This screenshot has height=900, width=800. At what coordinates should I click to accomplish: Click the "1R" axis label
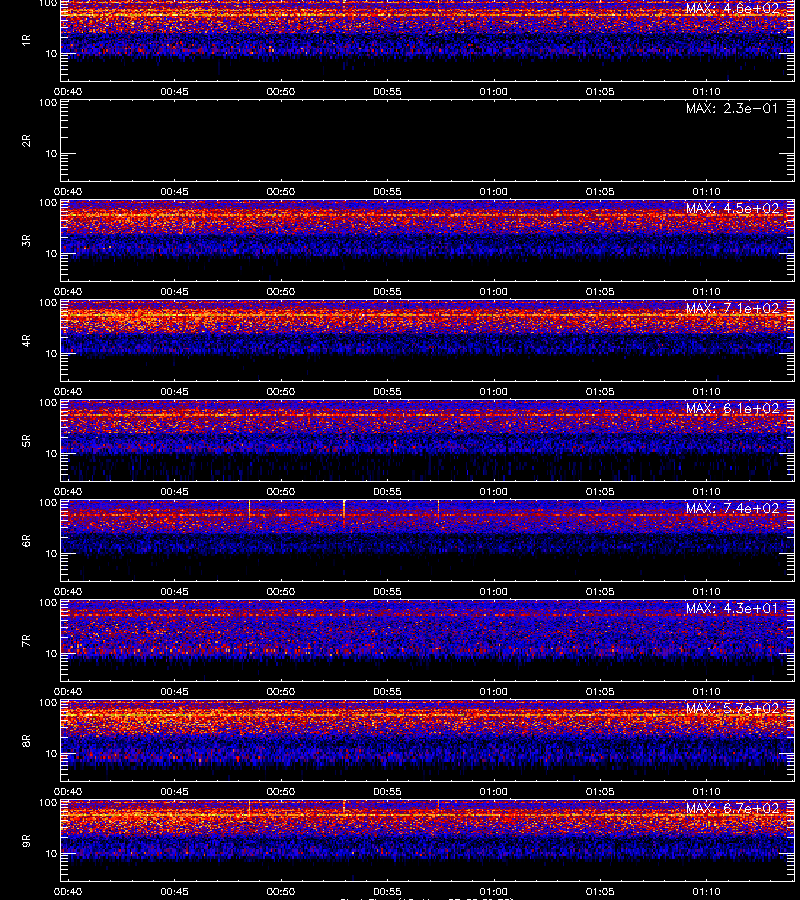(x=26, y=40)
